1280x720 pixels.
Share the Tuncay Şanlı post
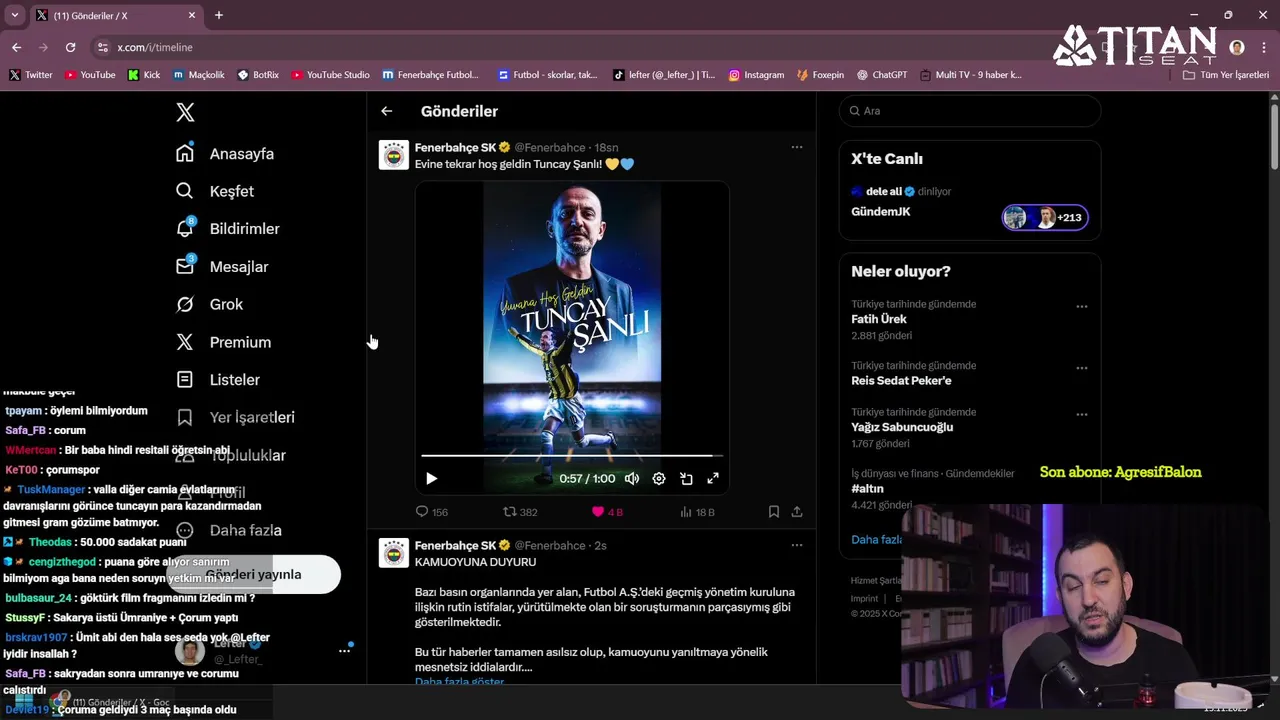(797, 512)
